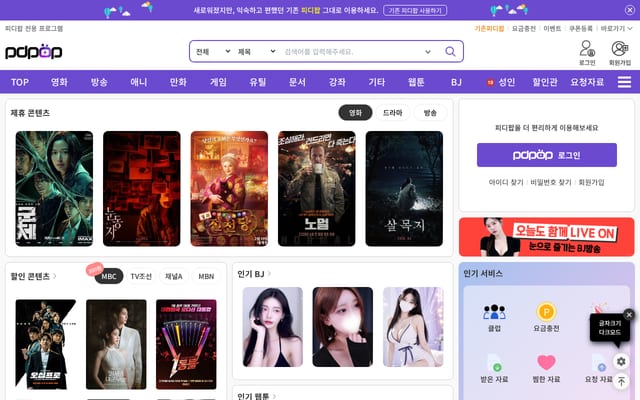Image resolution: width=640 pixels, height=400 pixels.
Task: Close the 글자크기 다크모드 tooltip
Action: coord(629,314)
